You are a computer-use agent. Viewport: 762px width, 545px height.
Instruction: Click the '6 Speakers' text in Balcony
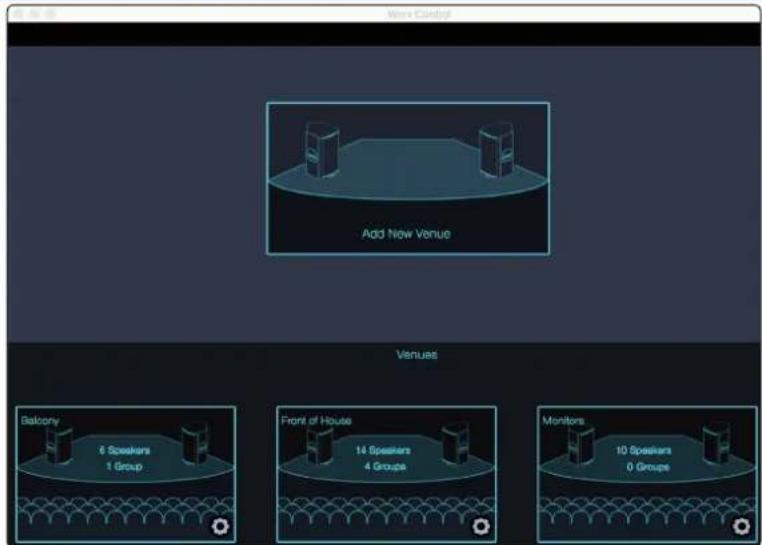click(x=124, y=450)
